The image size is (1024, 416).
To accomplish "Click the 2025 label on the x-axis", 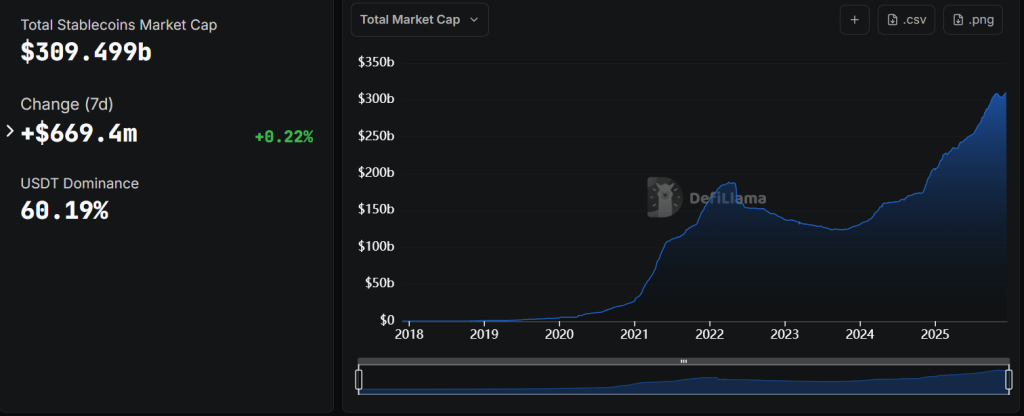I will coord(934,334).
